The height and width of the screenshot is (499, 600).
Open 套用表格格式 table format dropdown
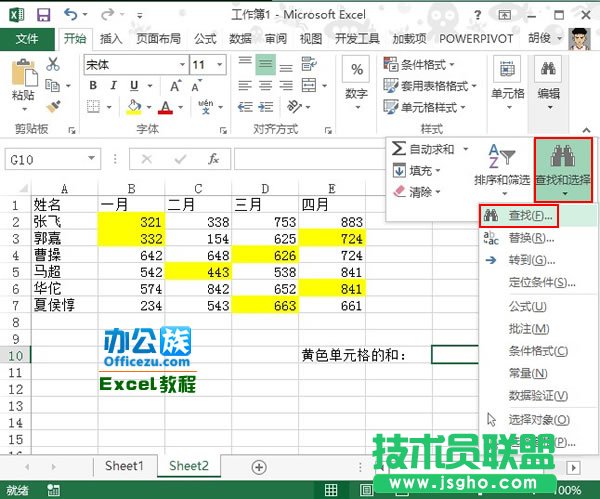430,86
